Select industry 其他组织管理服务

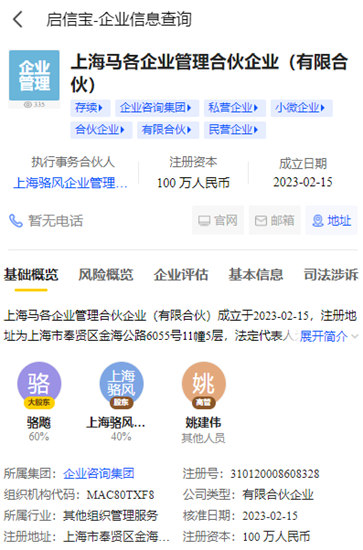(x=110, y=516)
